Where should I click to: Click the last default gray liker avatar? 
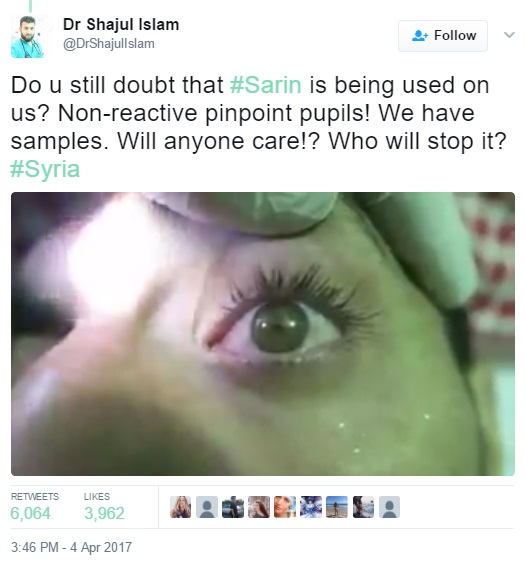[x=389, y=507]
